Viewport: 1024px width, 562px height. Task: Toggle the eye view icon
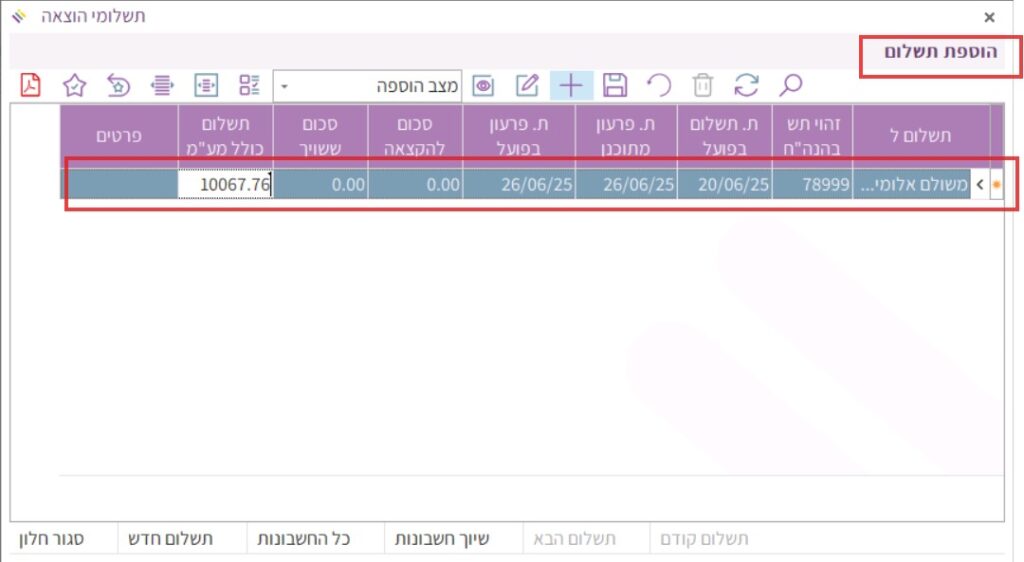pos(483,86)
